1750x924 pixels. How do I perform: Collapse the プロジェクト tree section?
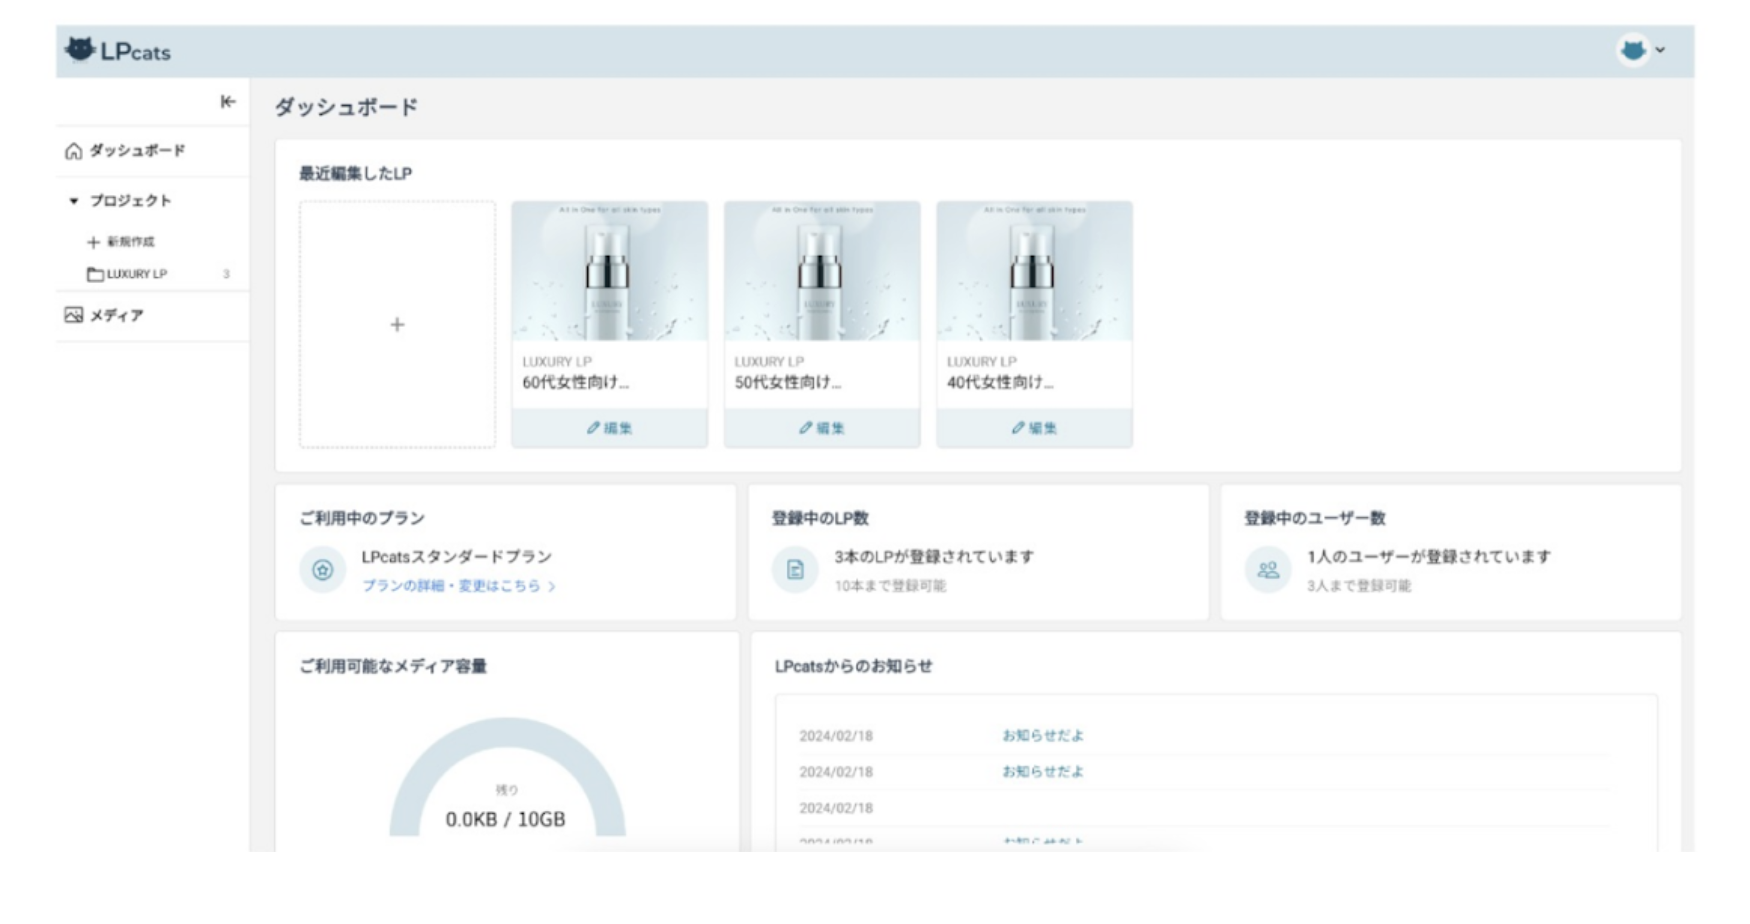[73, 201]
